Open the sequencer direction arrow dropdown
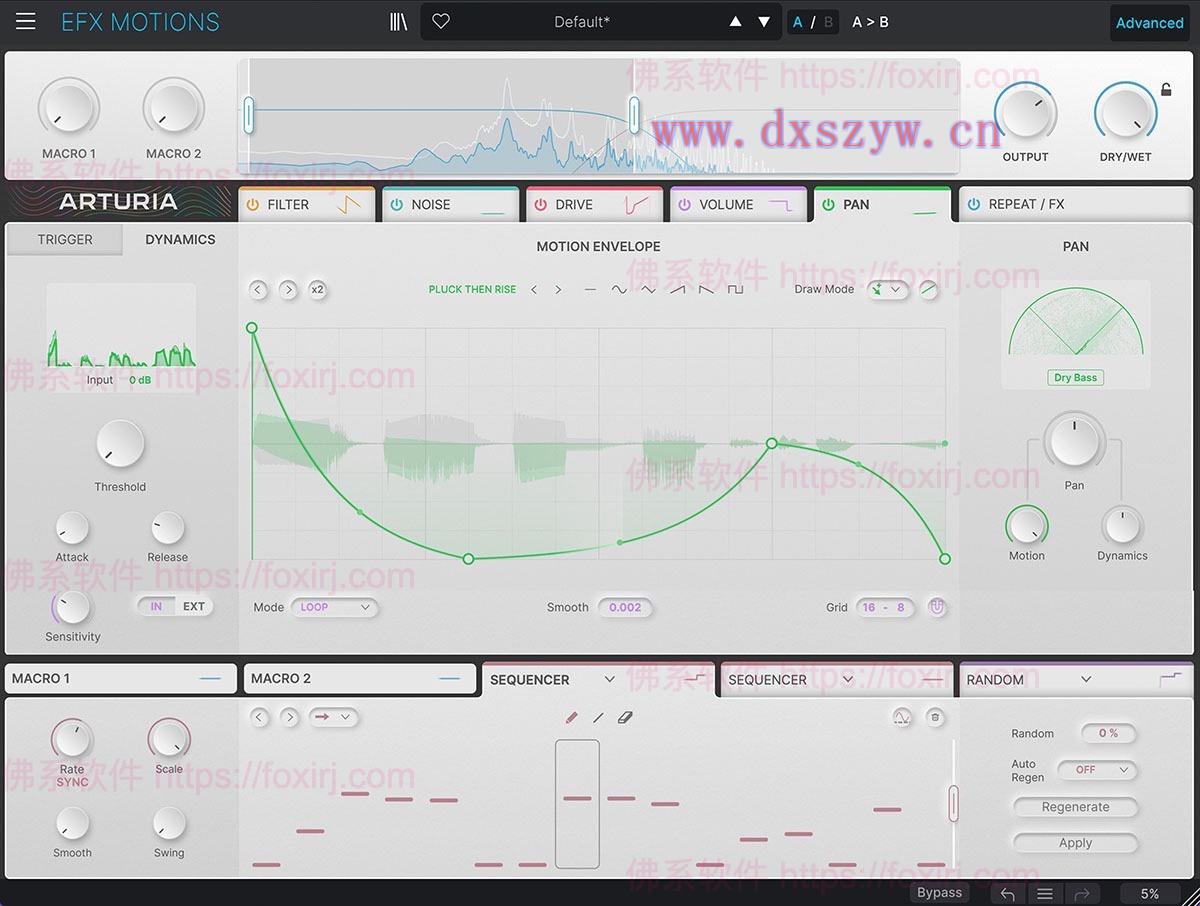 [333, 717]
